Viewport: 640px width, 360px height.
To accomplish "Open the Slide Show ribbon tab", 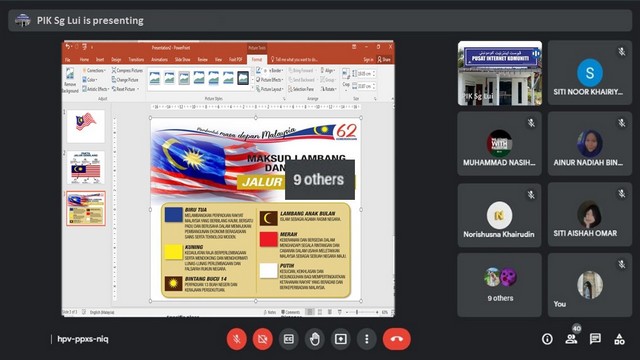I will point(182,60).
